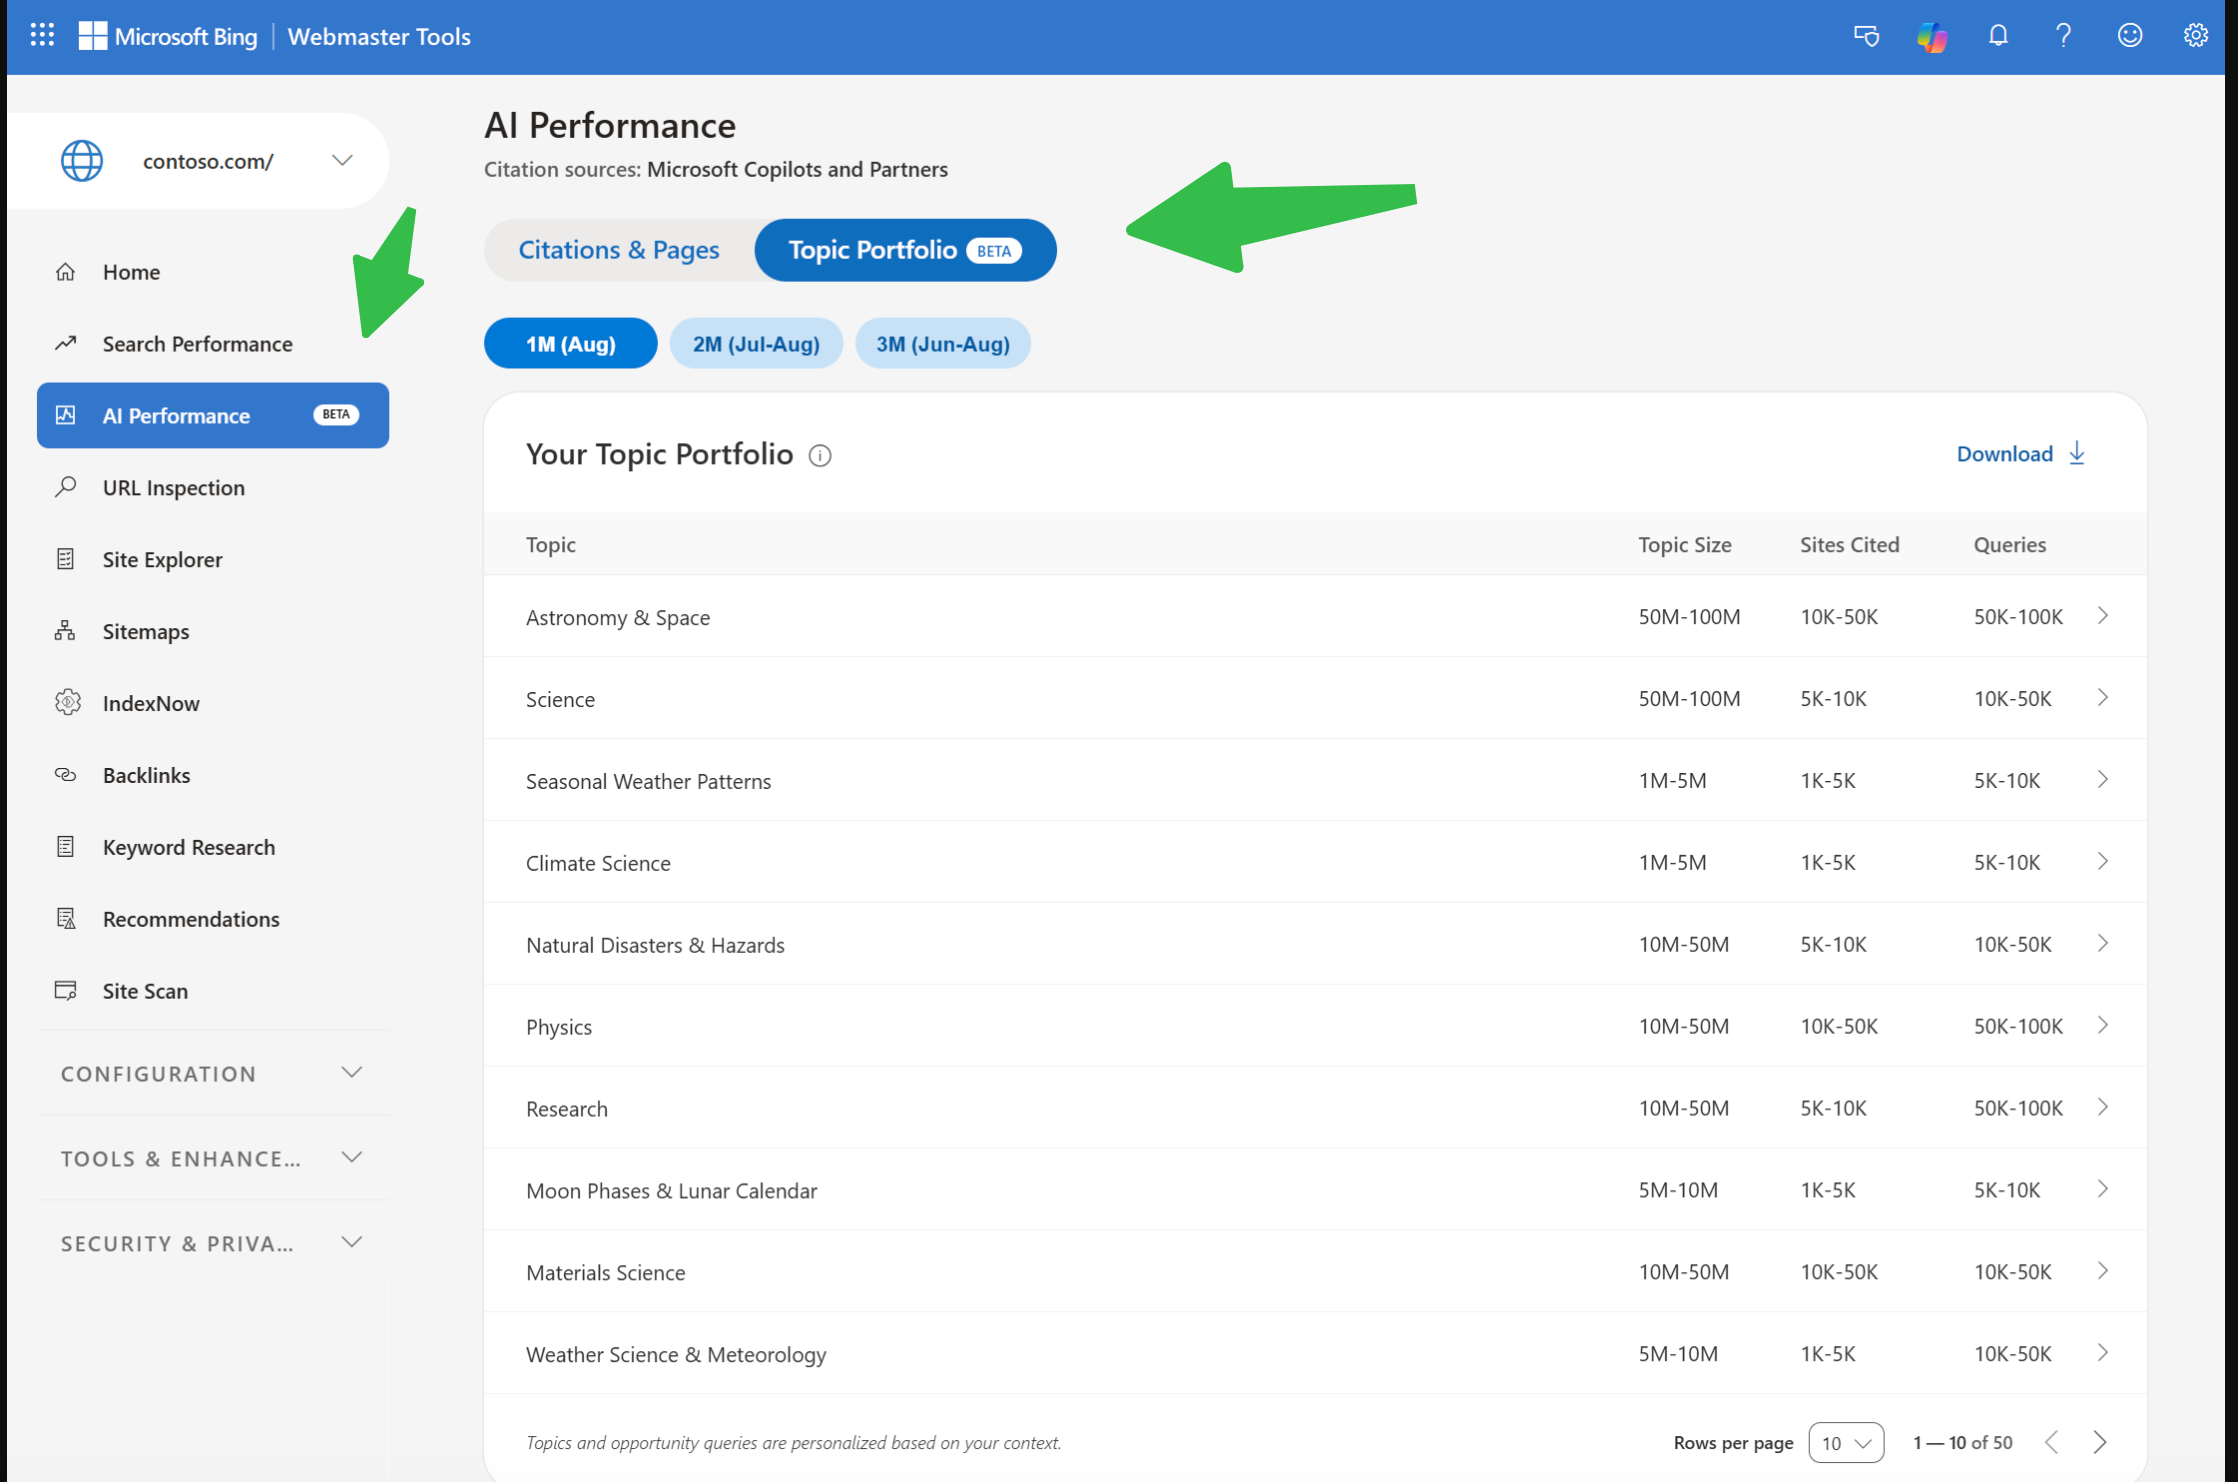
Task: Open Climate Science row chevron
Action: coord(2103,862)
